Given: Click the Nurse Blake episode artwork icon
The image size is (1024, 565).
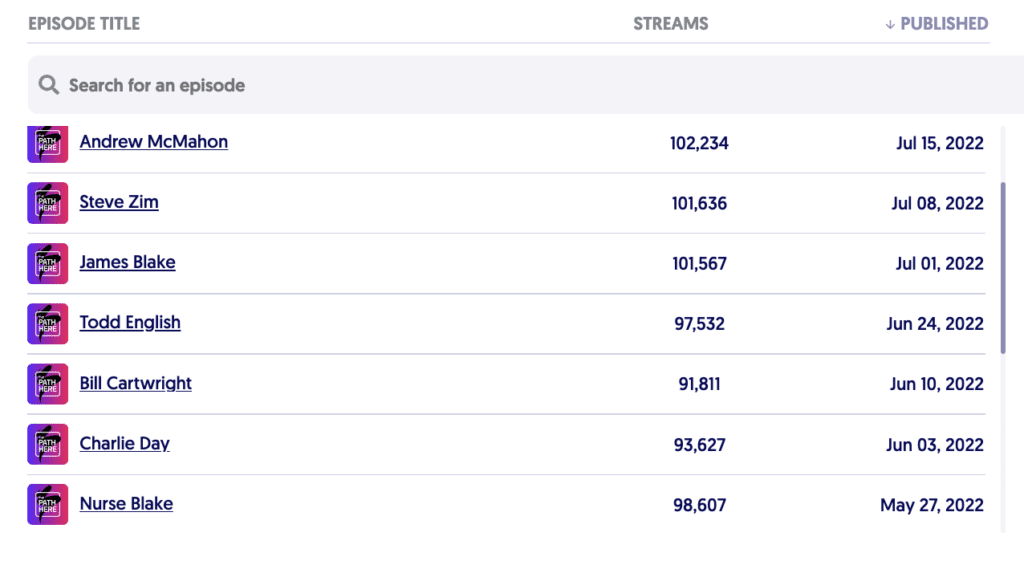Looking at the screenshot, I should 48,504.
